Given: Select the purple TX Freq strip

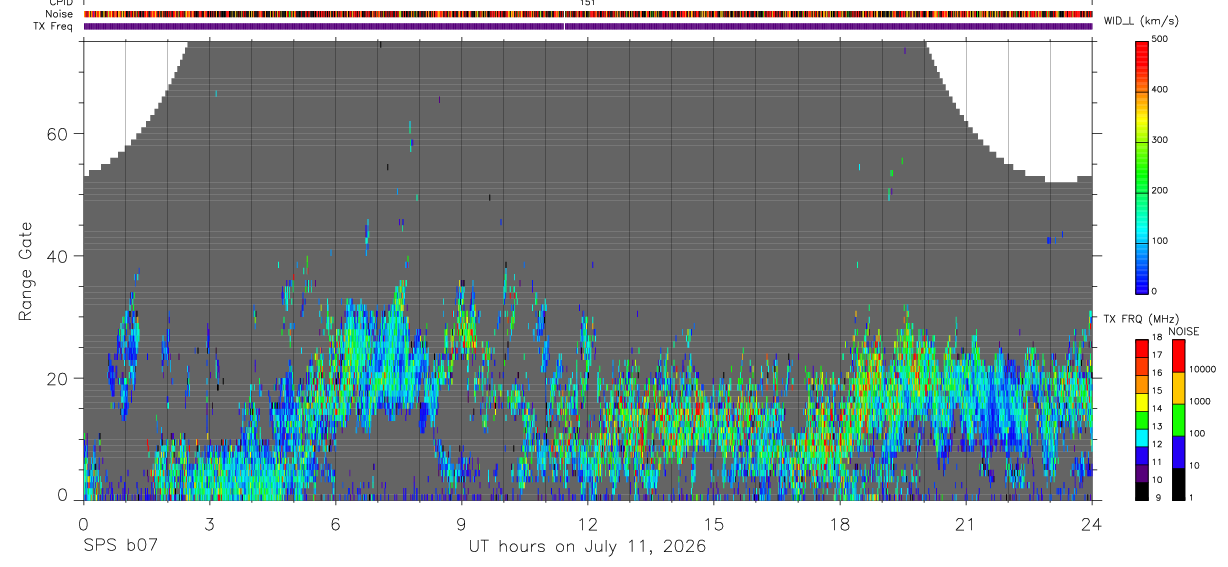Looking at the screenshot, I should click(587, 26).
